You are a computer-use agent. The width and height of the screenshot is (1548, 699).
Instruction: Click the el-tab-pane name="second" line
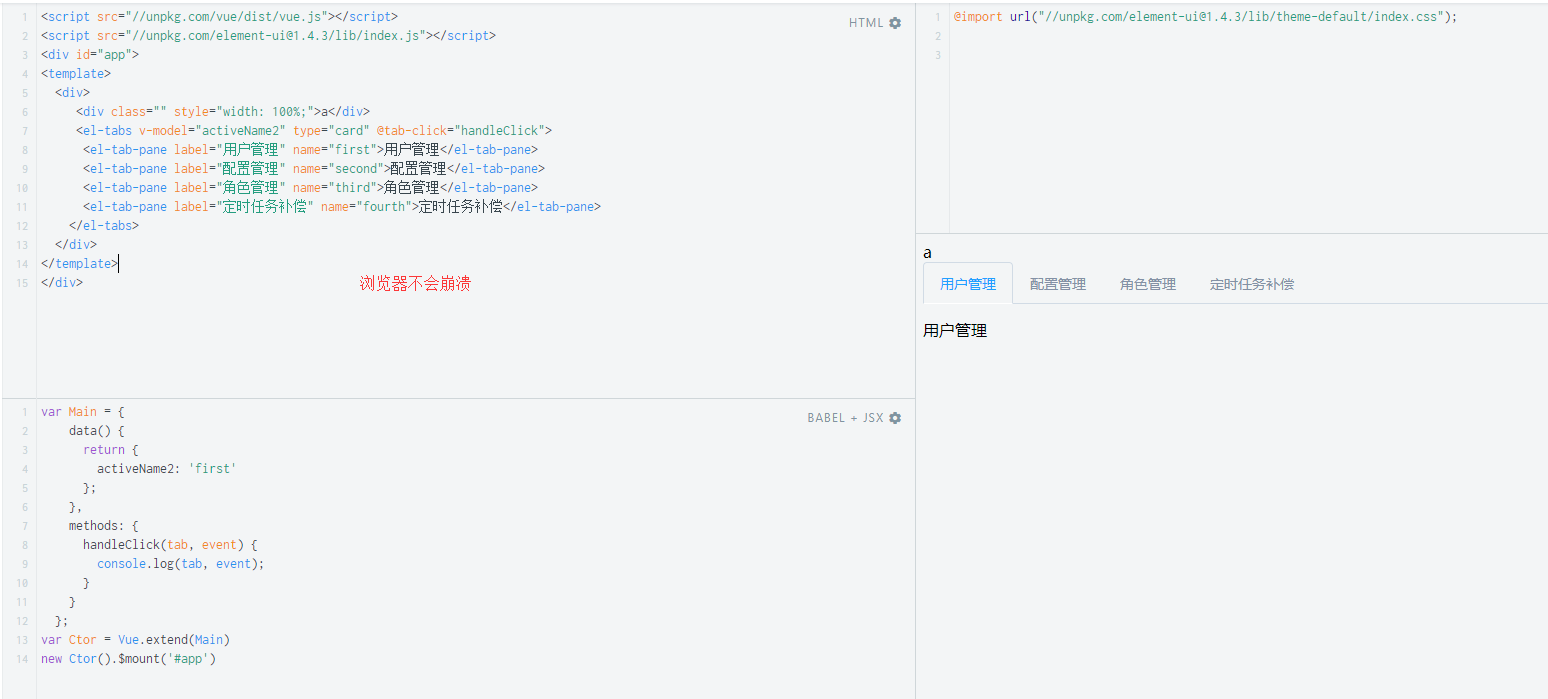(x=314, y=169)
